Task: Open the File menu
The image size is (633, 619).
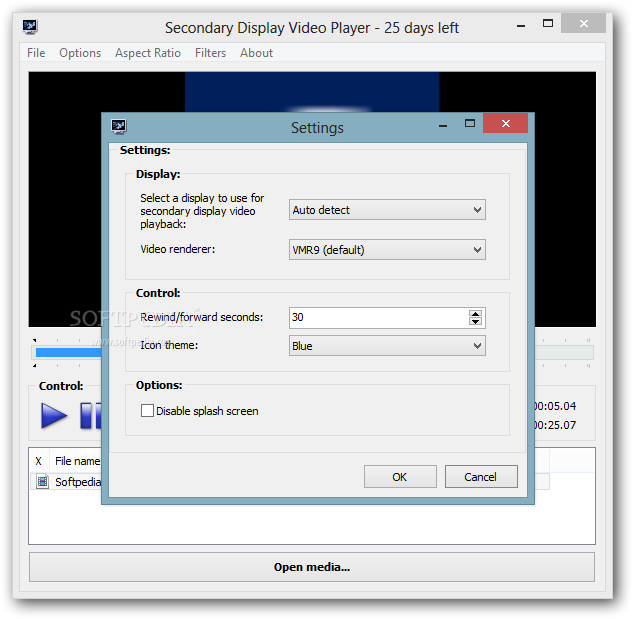Action: click(36, 53)
